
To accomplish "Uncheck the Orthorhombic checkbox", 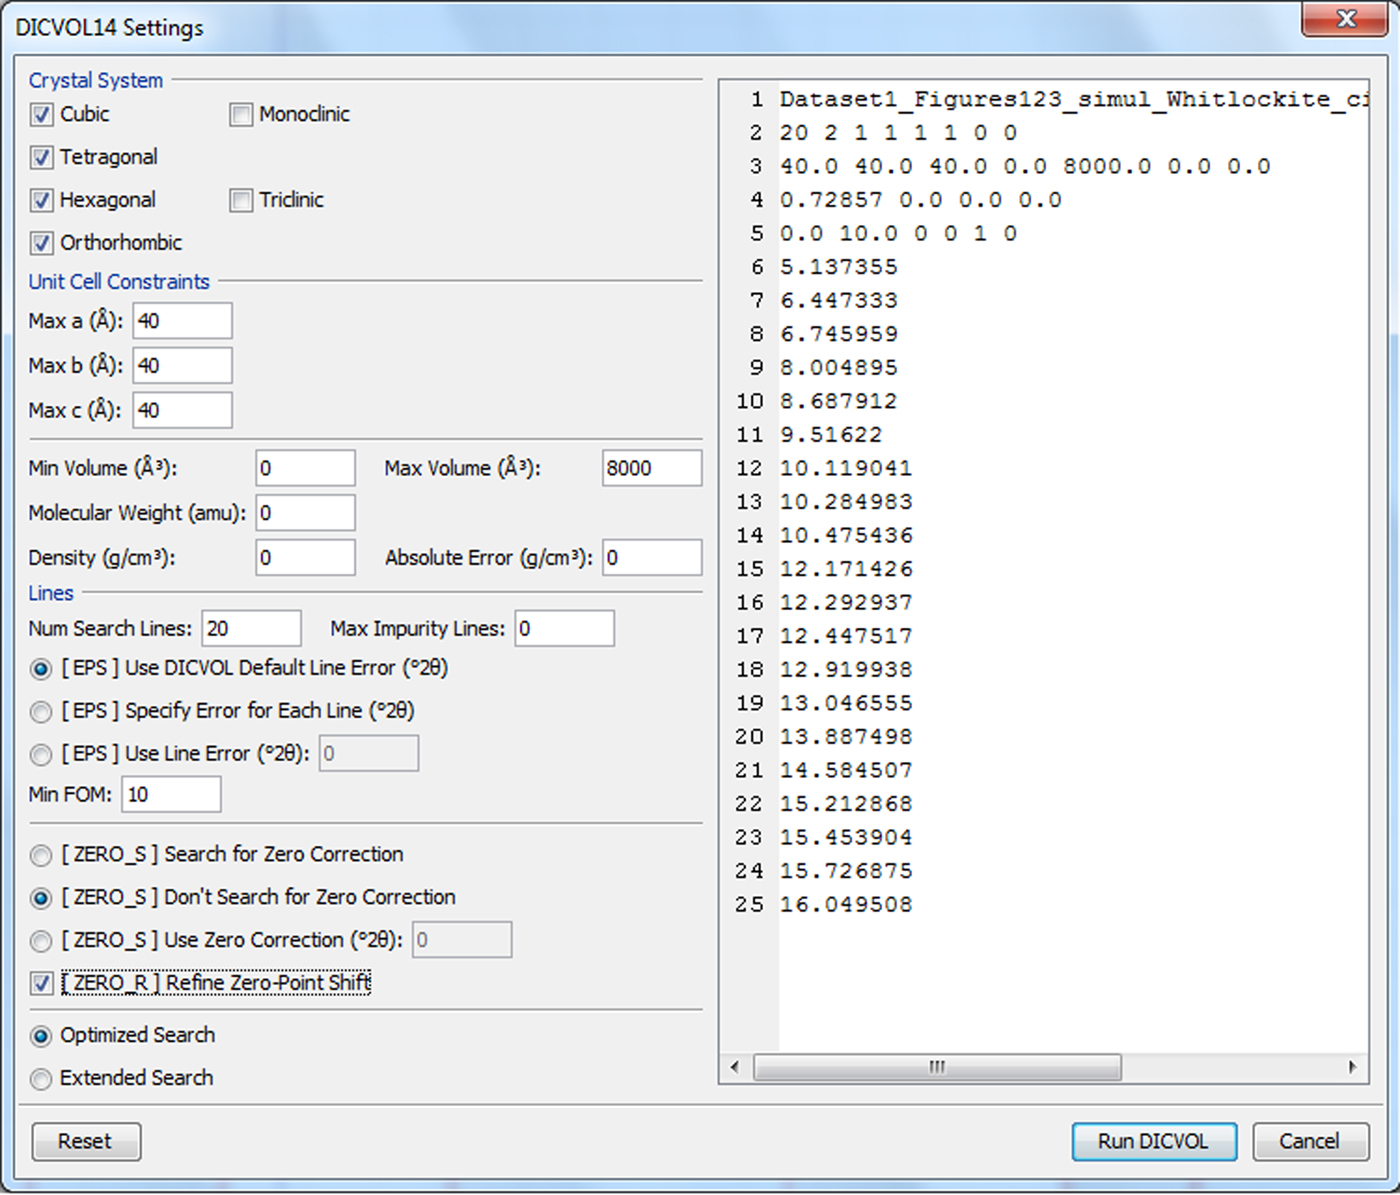I will click(x=41, y=243).
